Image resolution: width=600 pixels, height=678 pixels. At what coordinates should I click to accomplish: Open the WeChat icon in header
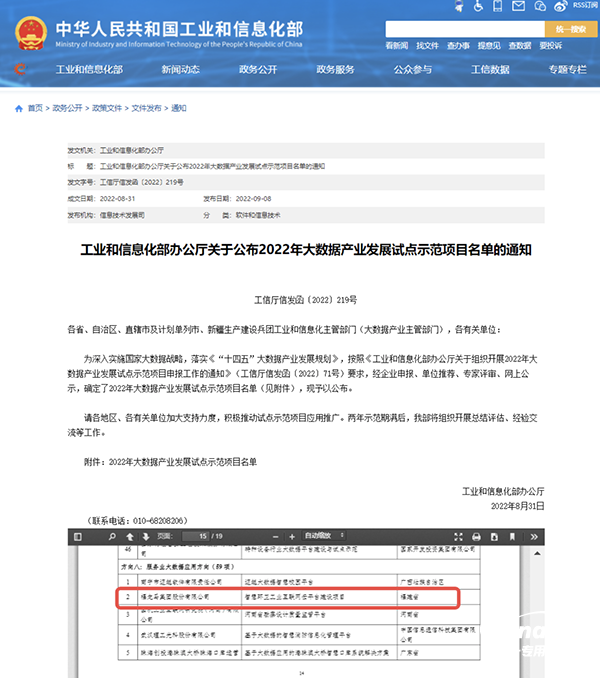point(540,6)
